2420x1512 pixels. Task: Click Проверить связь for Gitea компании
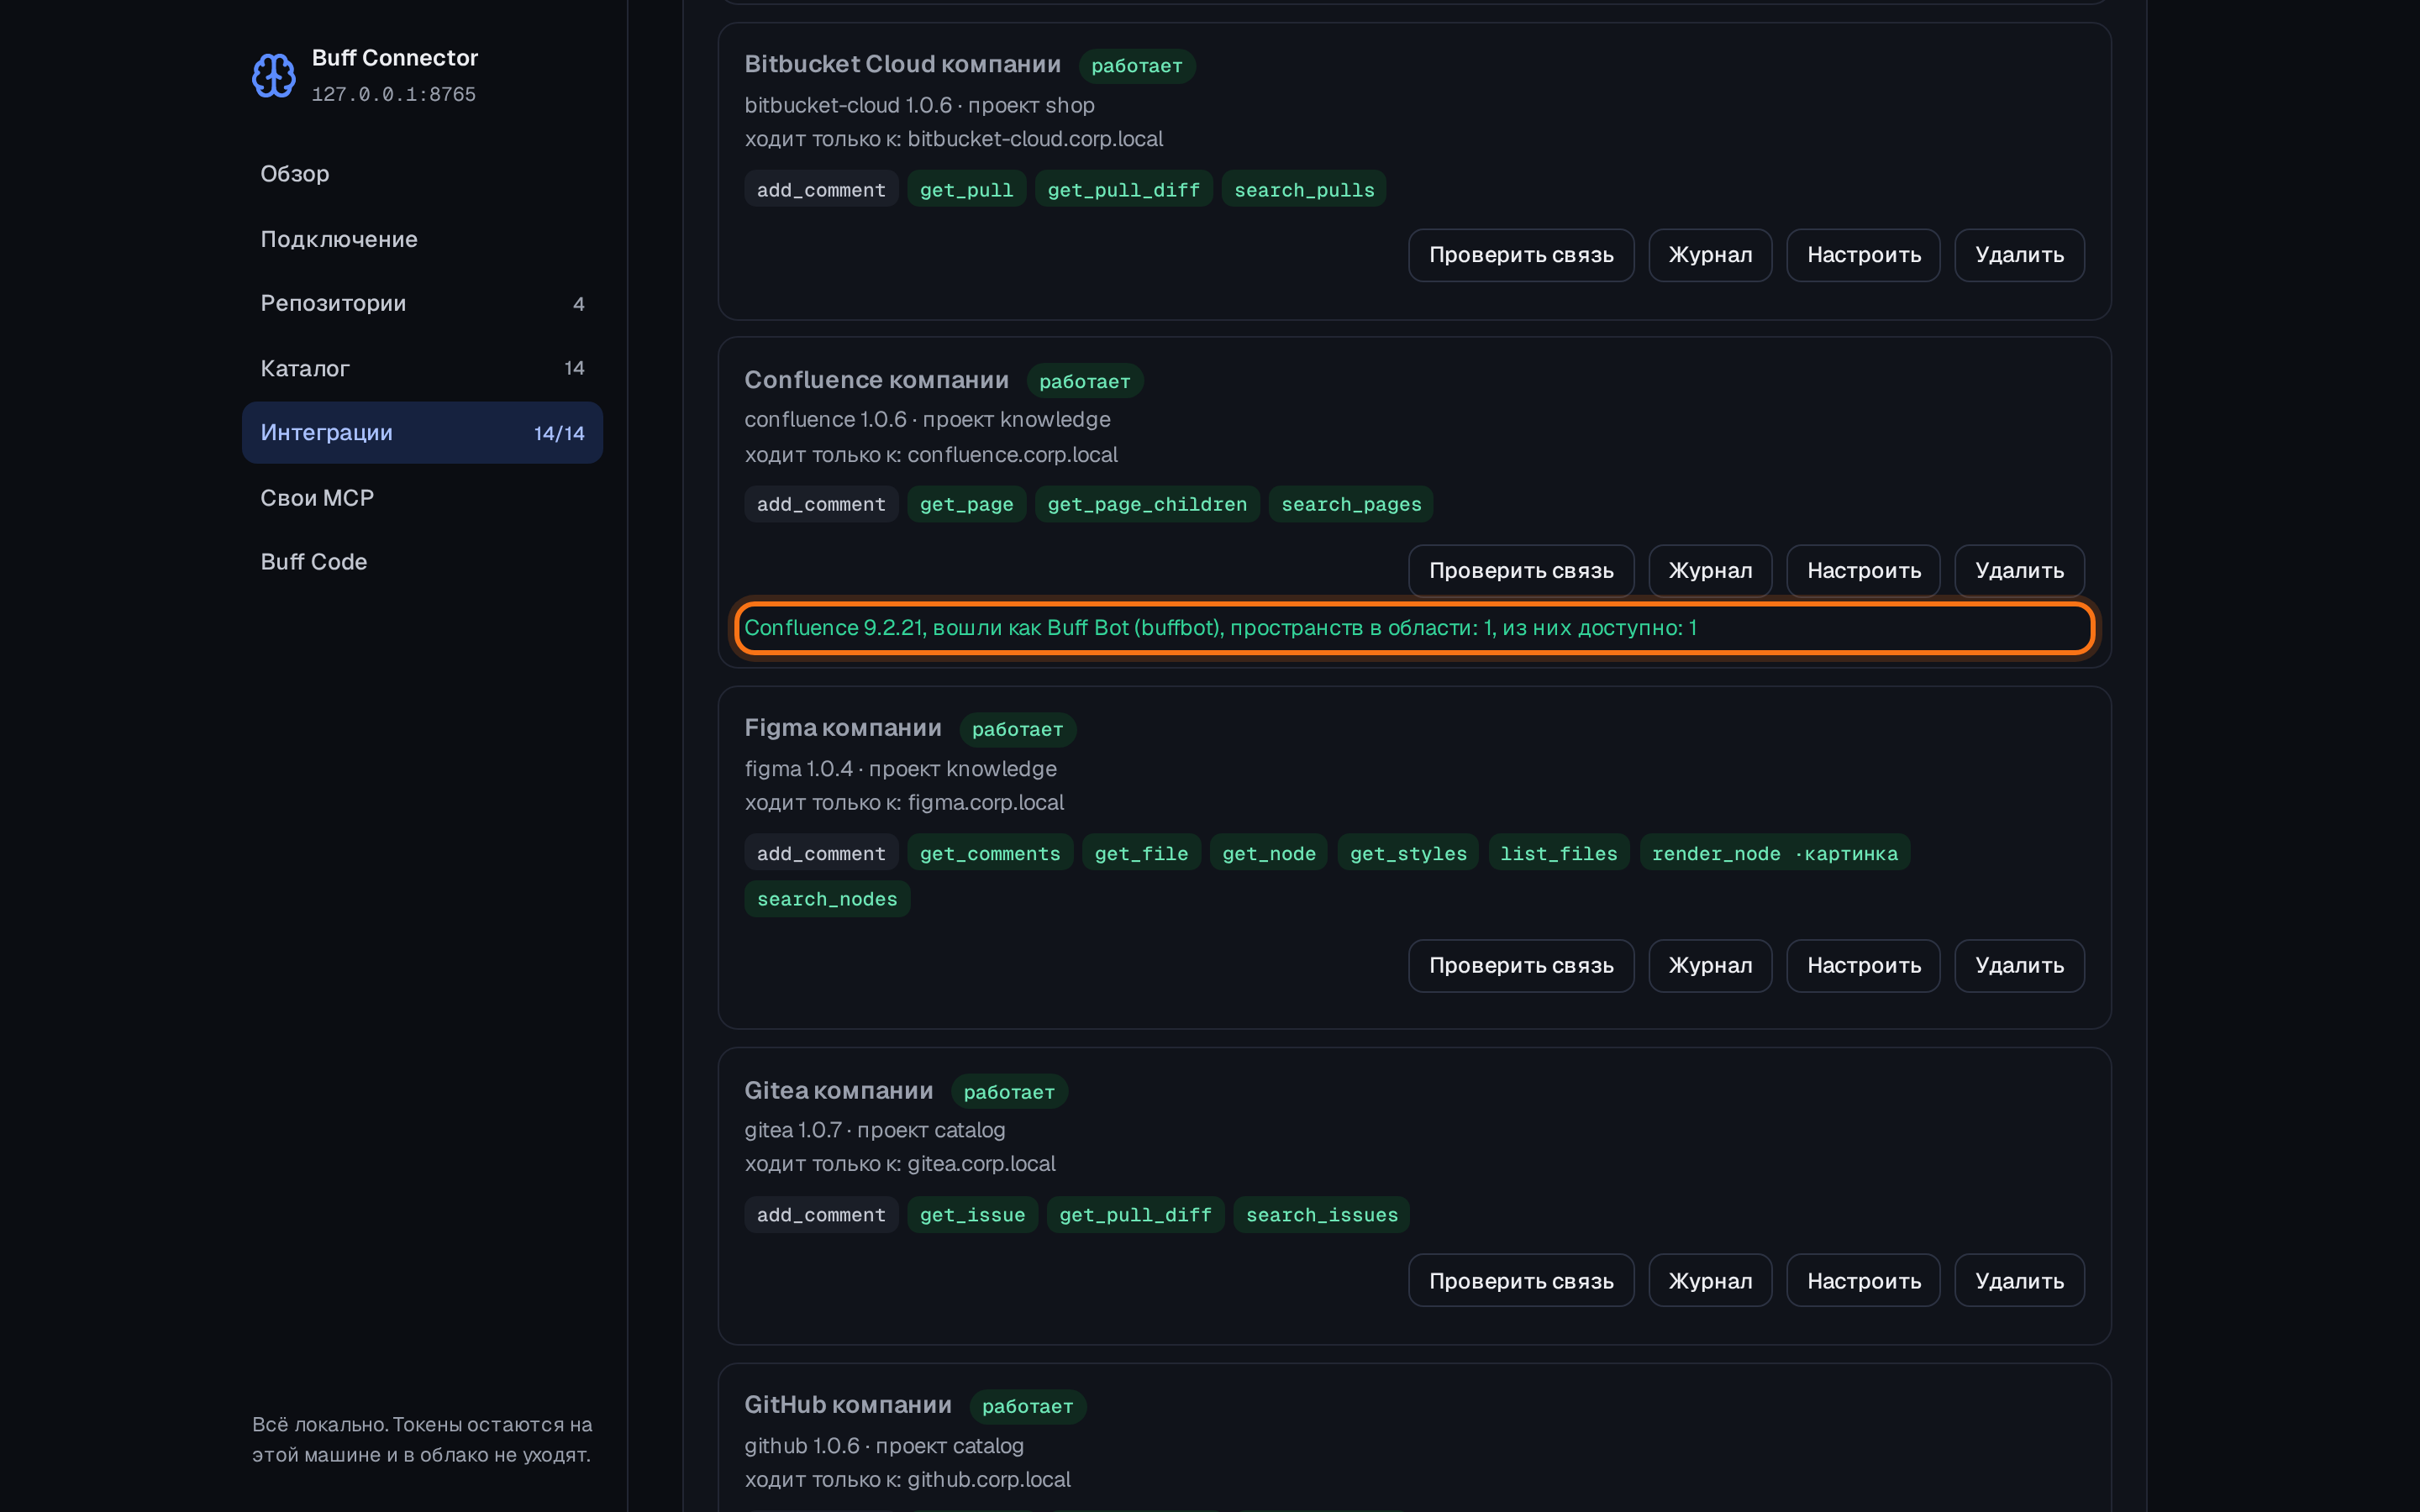pos(1521,1281)
